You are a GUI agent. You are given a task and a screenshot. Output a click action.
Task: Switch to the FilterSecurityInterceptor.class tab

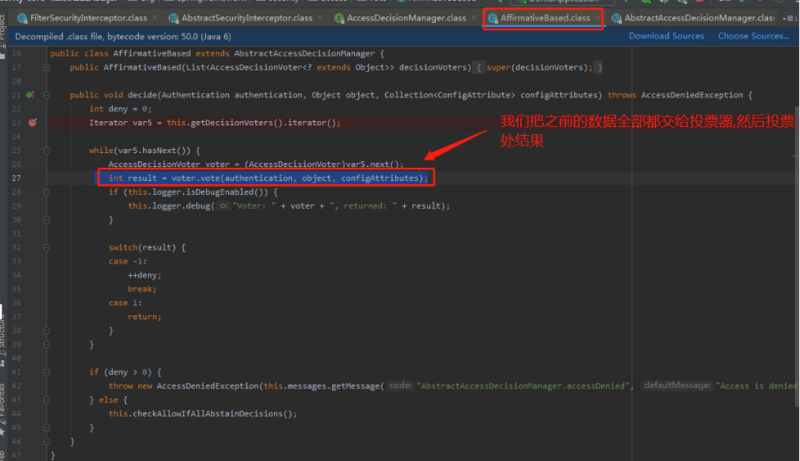(x=88, y=18)
